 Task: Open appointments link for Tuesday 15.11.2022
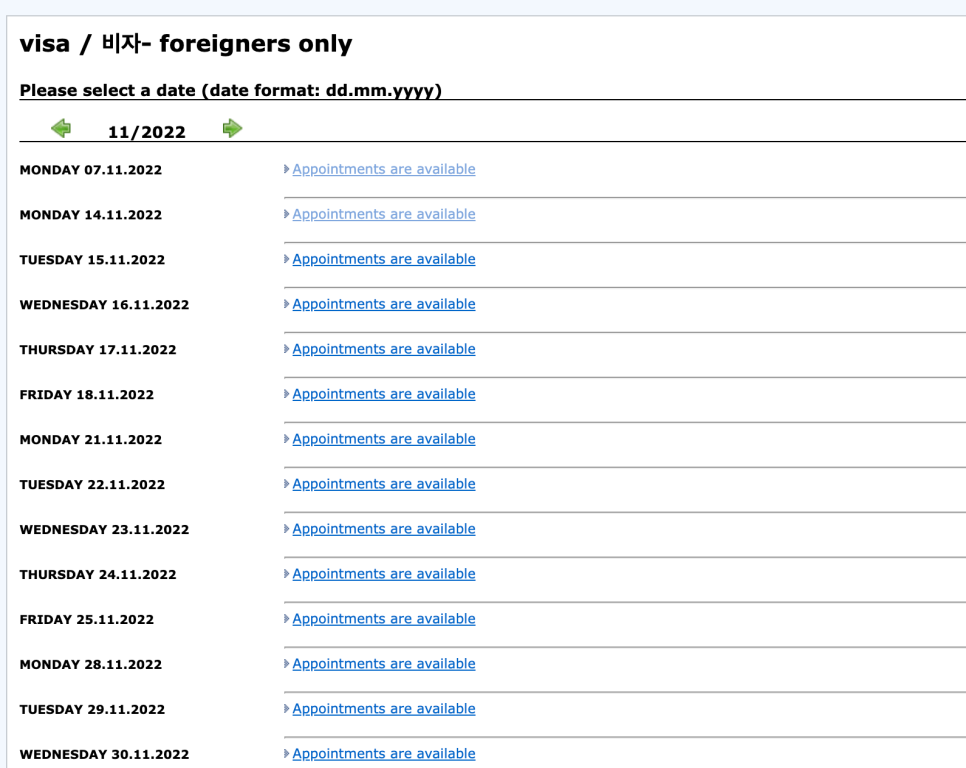click(384, 259)
